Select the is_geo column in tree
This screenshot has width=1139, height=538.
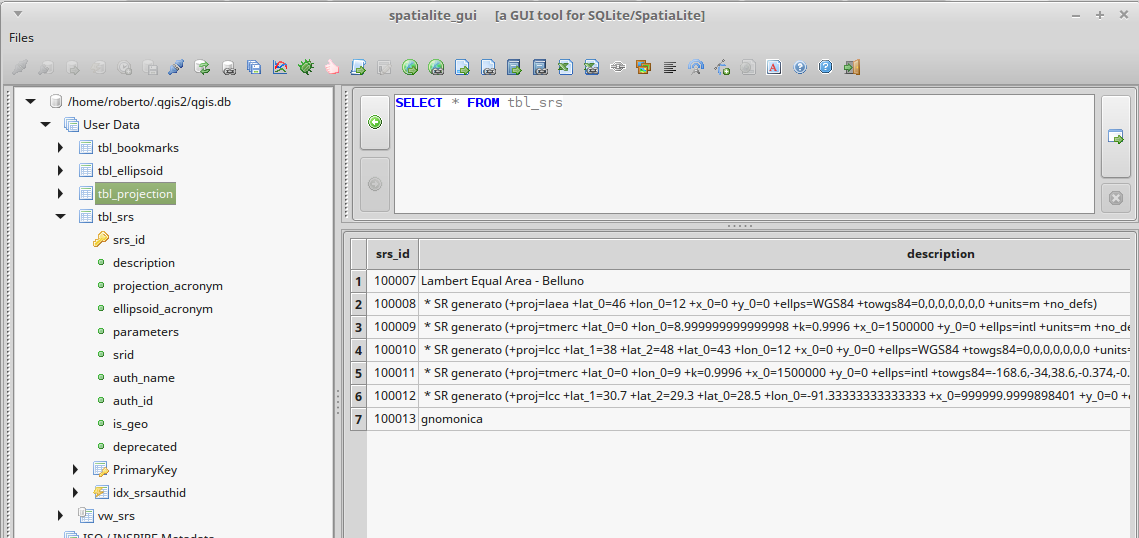pos(130,424)
